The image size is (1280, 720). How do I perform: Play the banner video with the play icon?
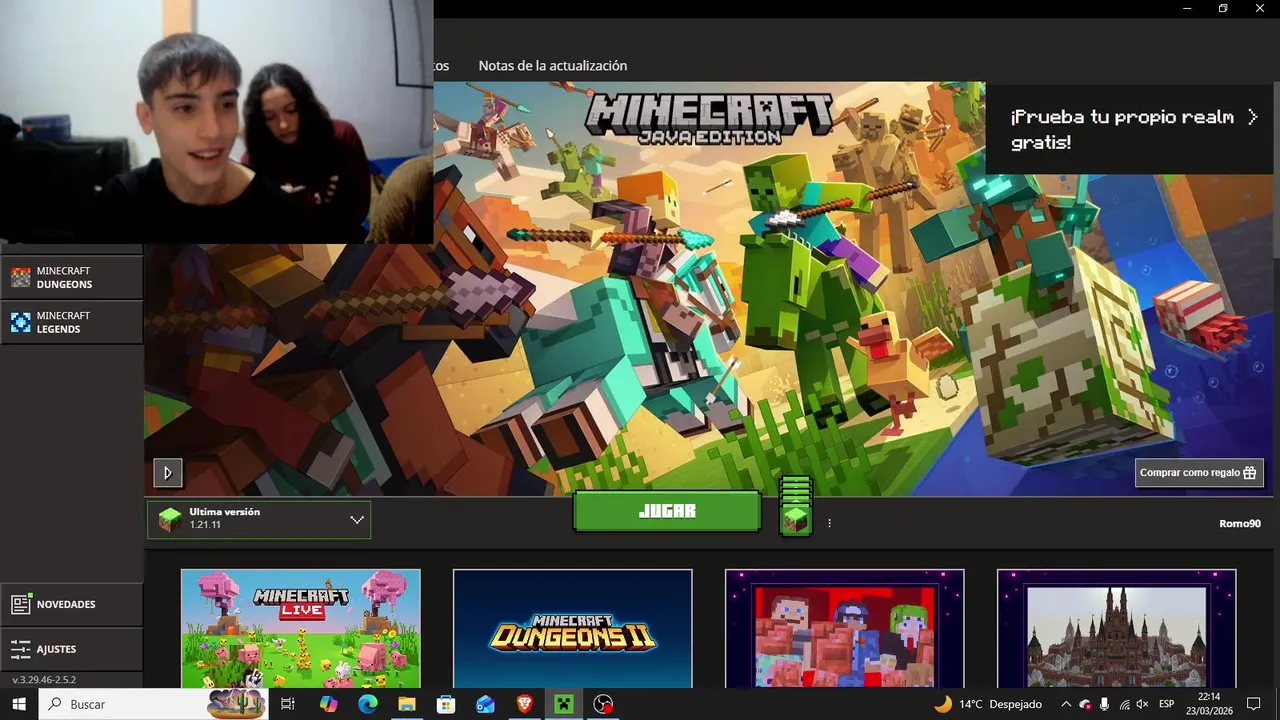tap(167, 473)
